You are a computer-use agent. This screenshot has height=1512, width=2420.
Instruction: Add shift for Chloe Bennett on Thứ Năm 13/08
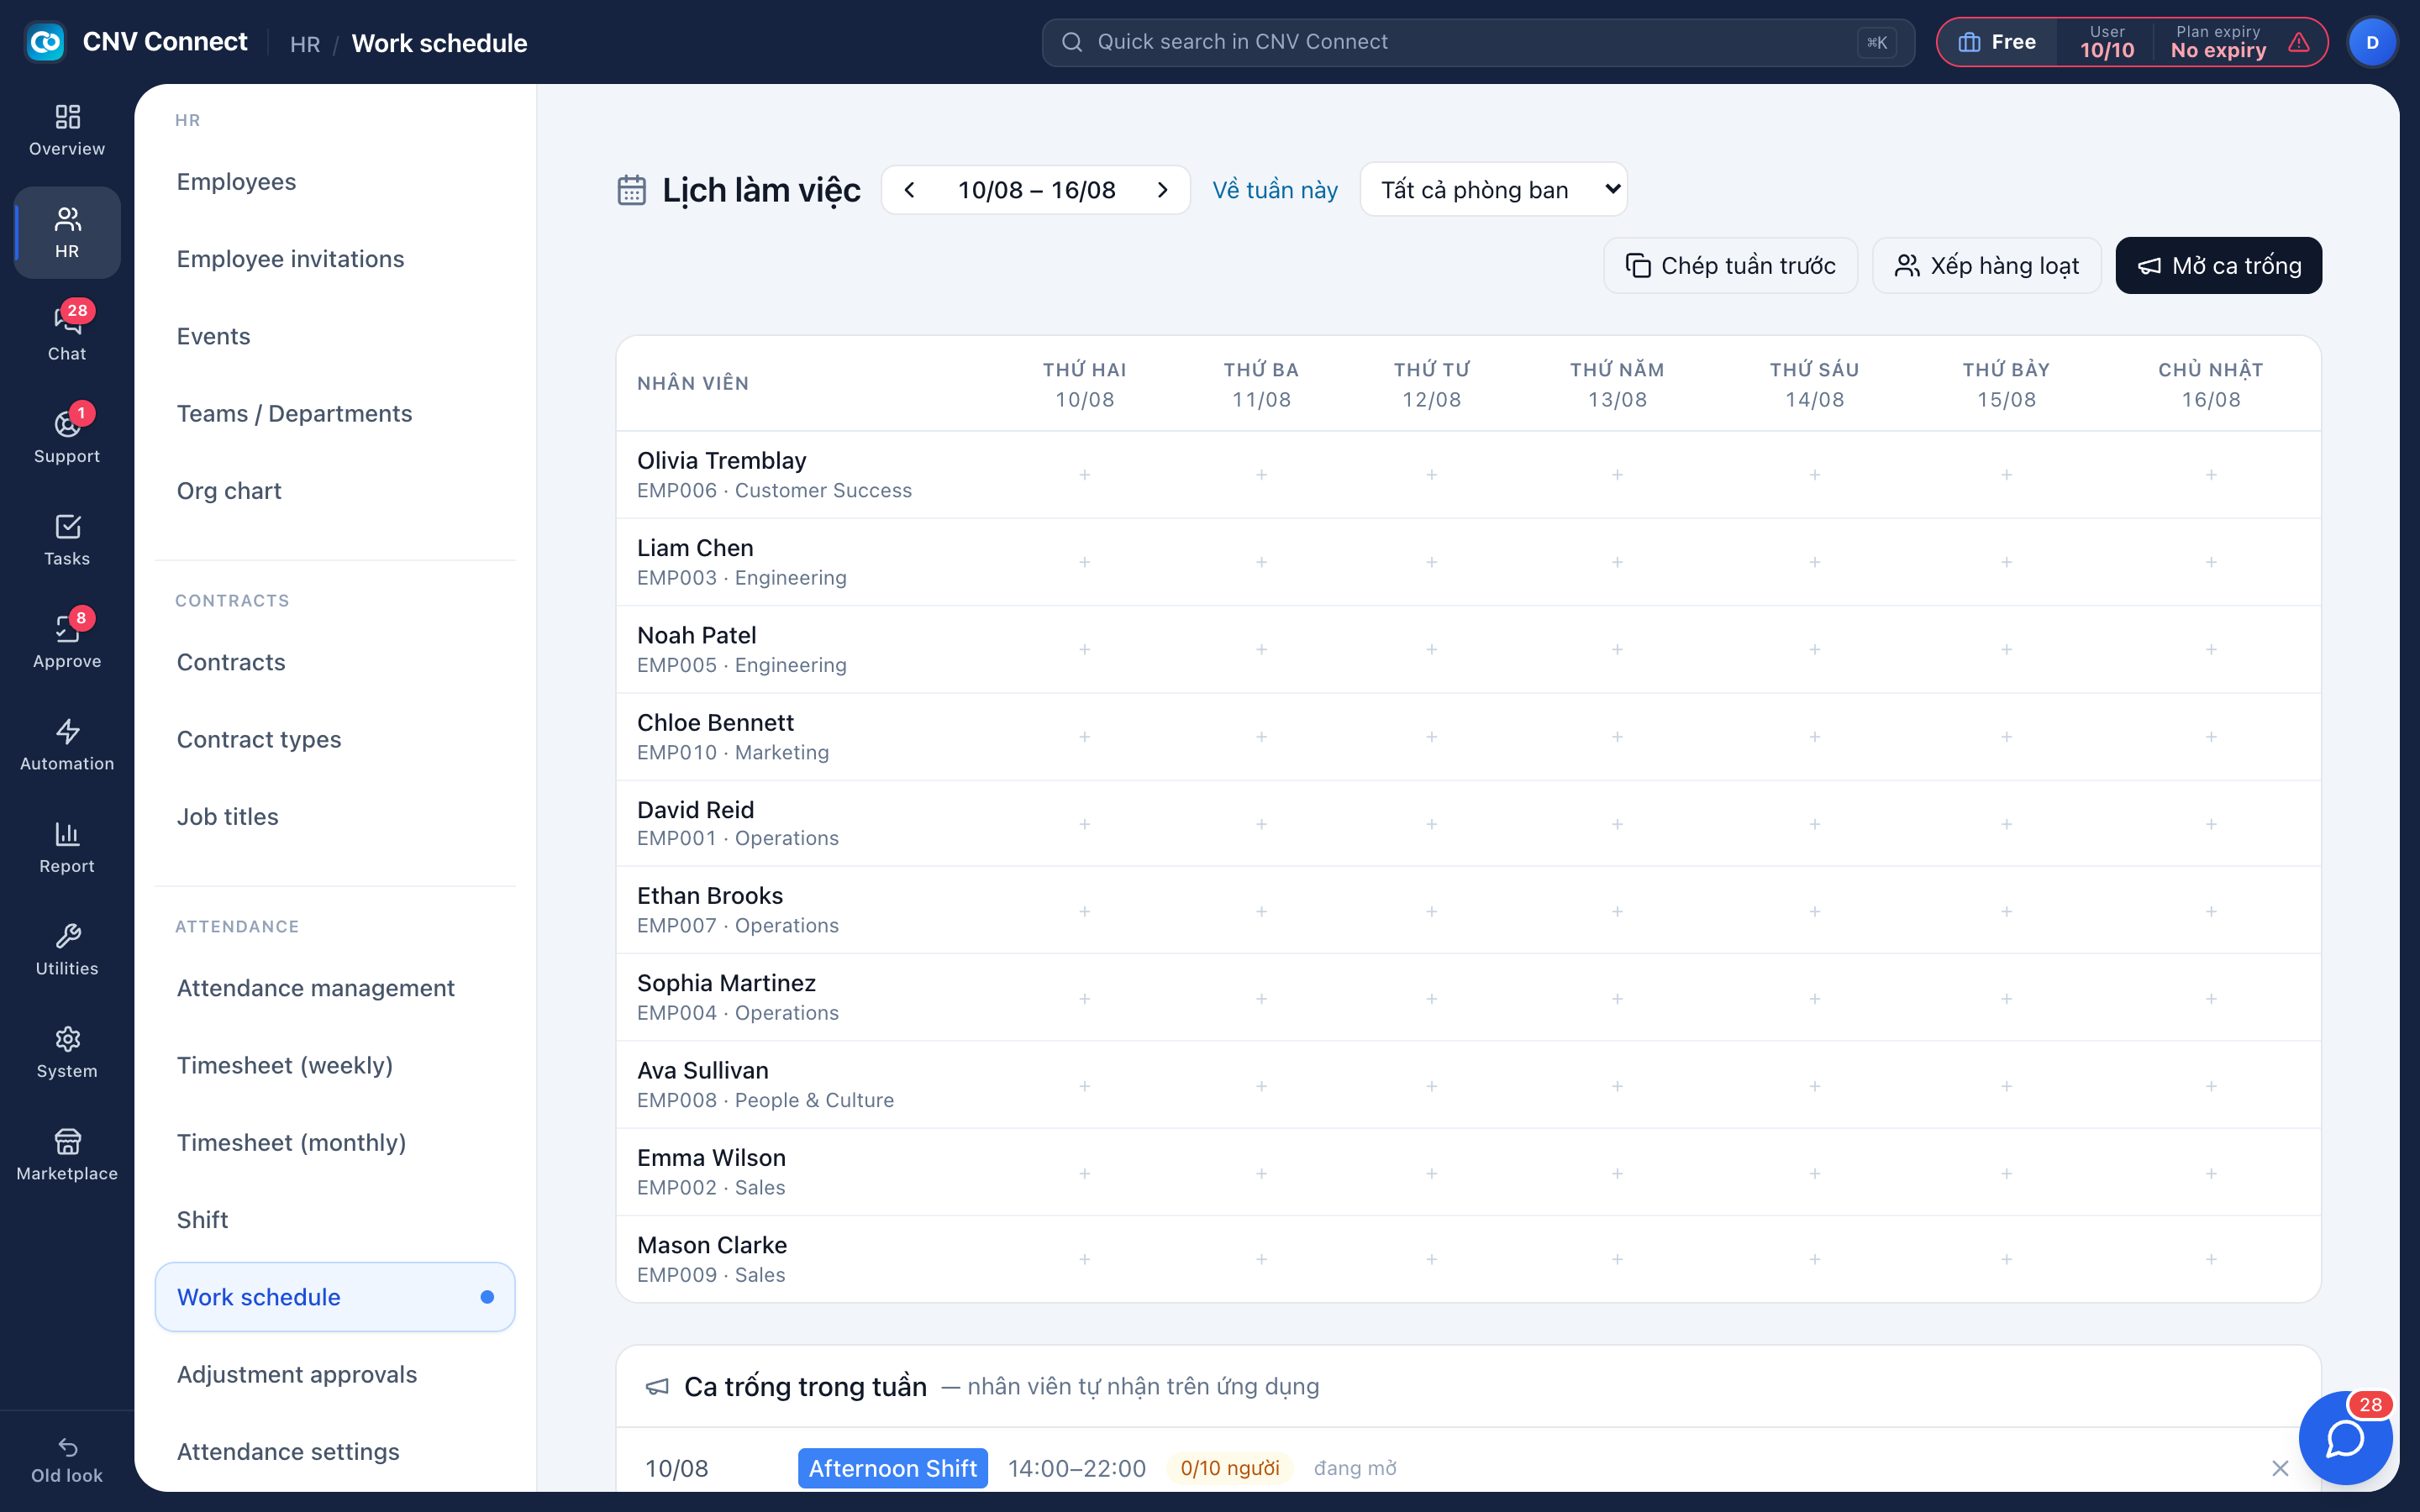pyautogui.click(x=1617, y=737)
